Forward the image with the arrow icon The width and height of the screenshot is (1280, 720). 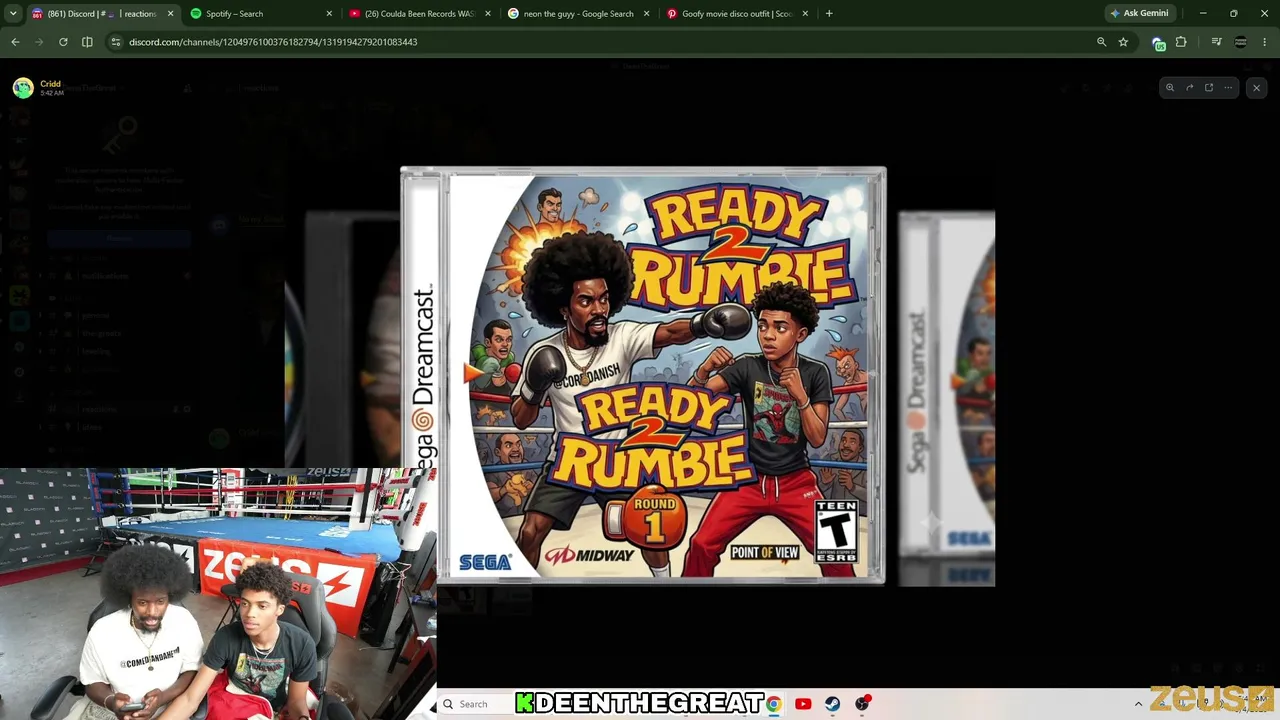[1189, 88]
